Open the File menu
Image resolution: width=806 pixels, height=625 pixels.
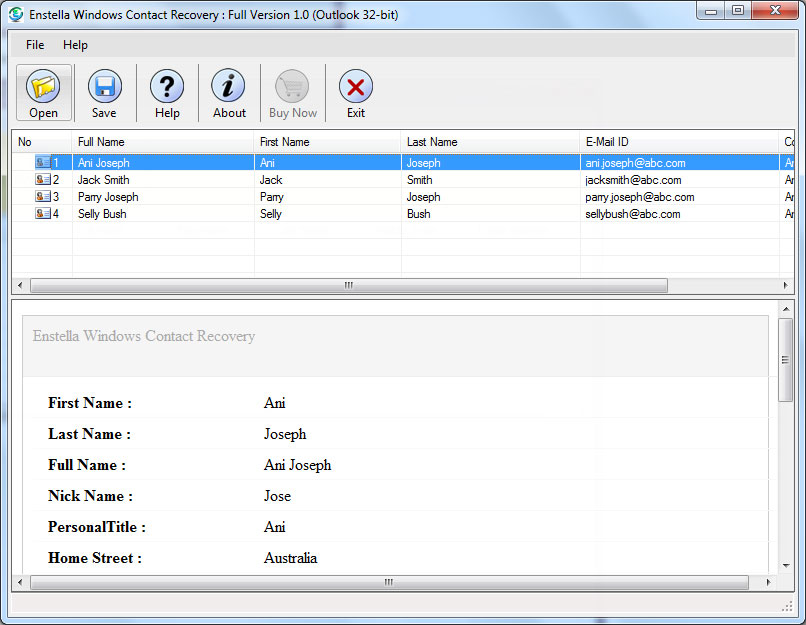pos(35,45)
